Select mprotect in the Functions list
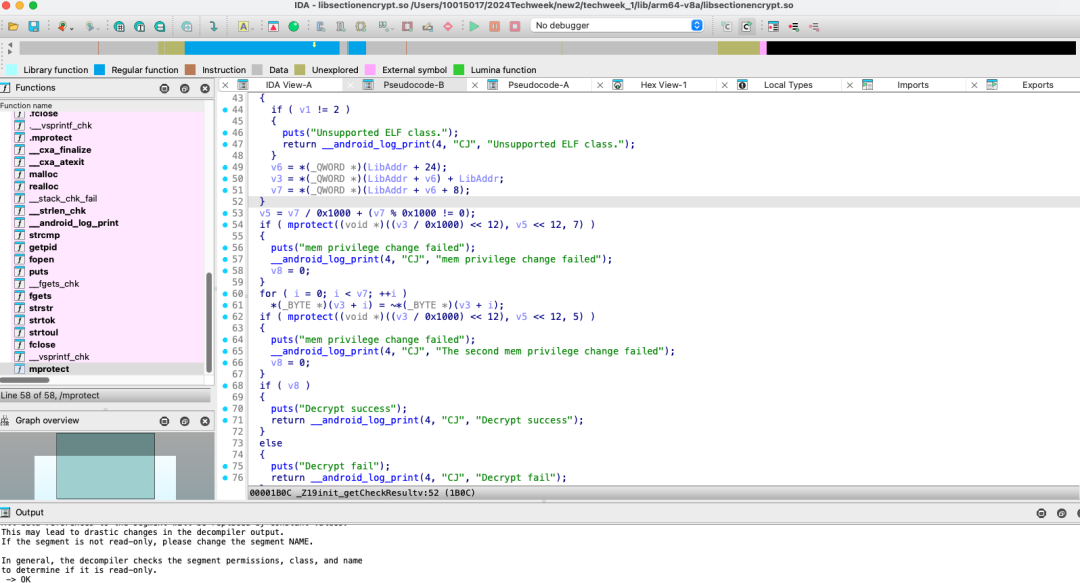This screenshot has height=583, width=1080. pyautogui.click(x=50, y=369)
